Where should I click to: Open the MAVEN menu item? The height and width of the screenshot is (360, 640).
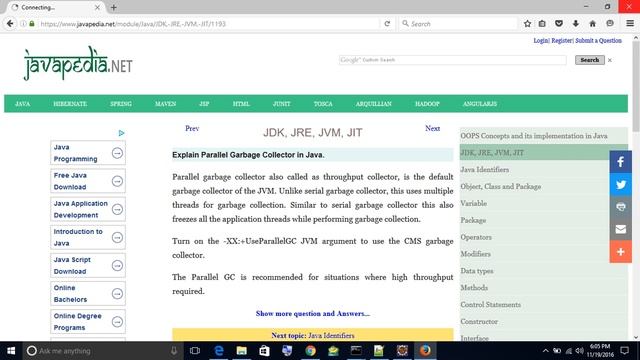165,104
